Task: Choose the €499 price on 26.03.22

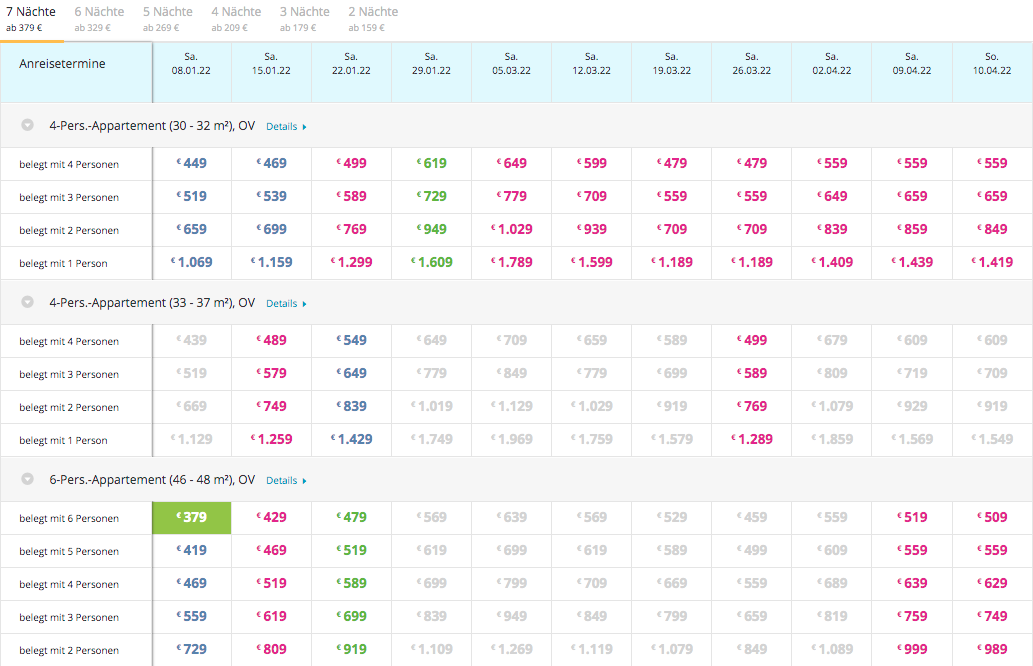Action: point(752,341)
